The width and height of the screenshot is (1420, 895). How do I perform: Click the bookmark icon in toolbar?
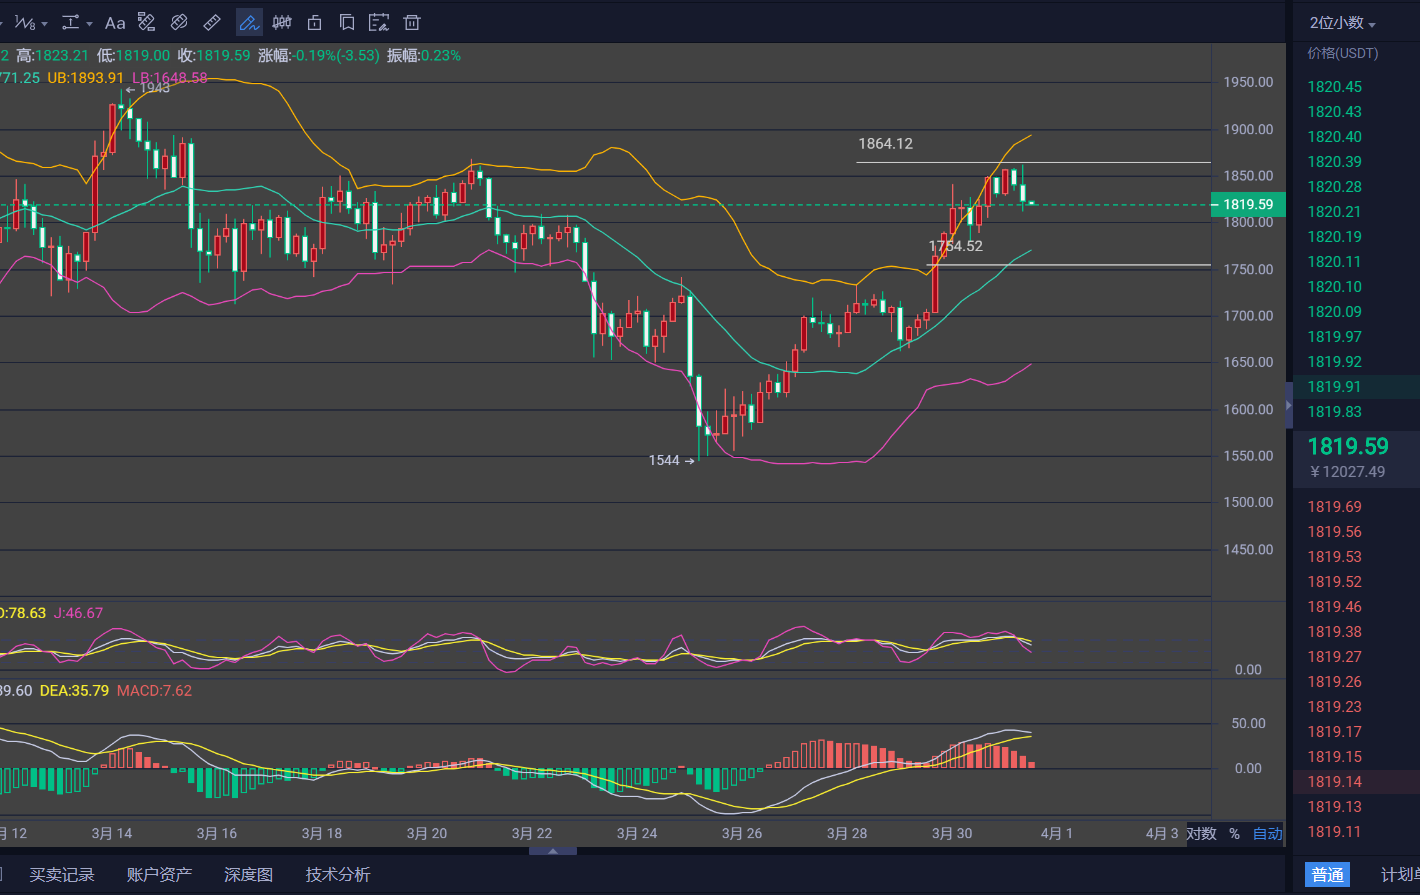point(346,22)
